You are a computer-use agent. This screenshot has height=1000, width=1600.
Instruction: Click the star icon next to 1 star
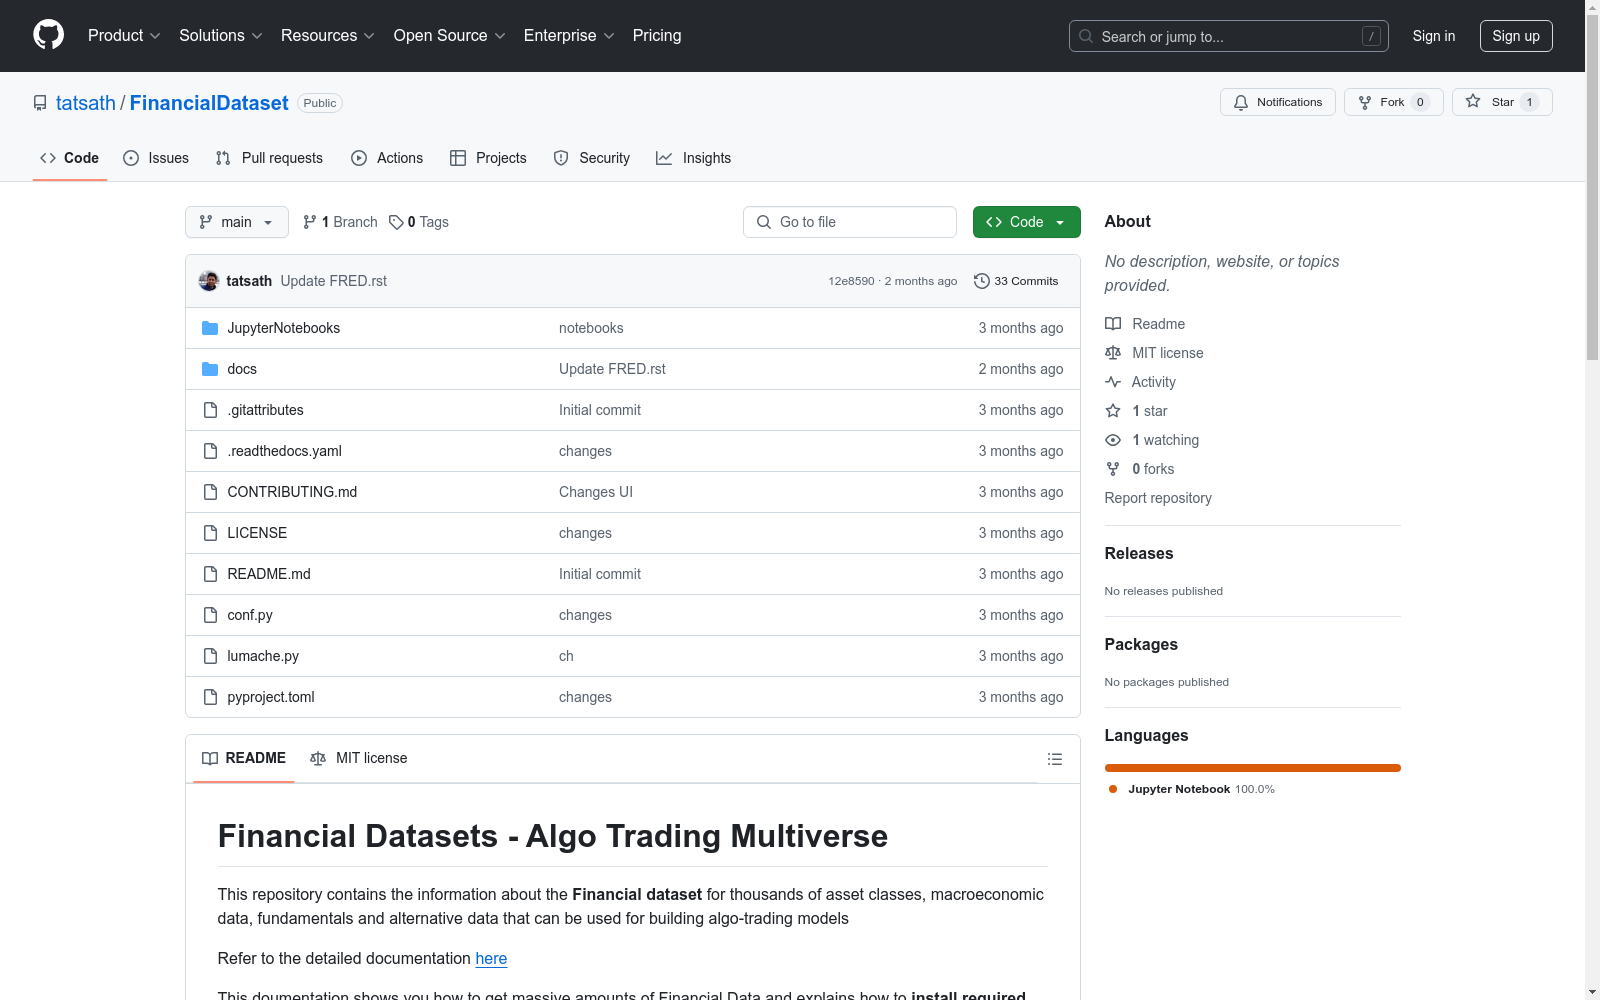click(x=1113, y=411)
